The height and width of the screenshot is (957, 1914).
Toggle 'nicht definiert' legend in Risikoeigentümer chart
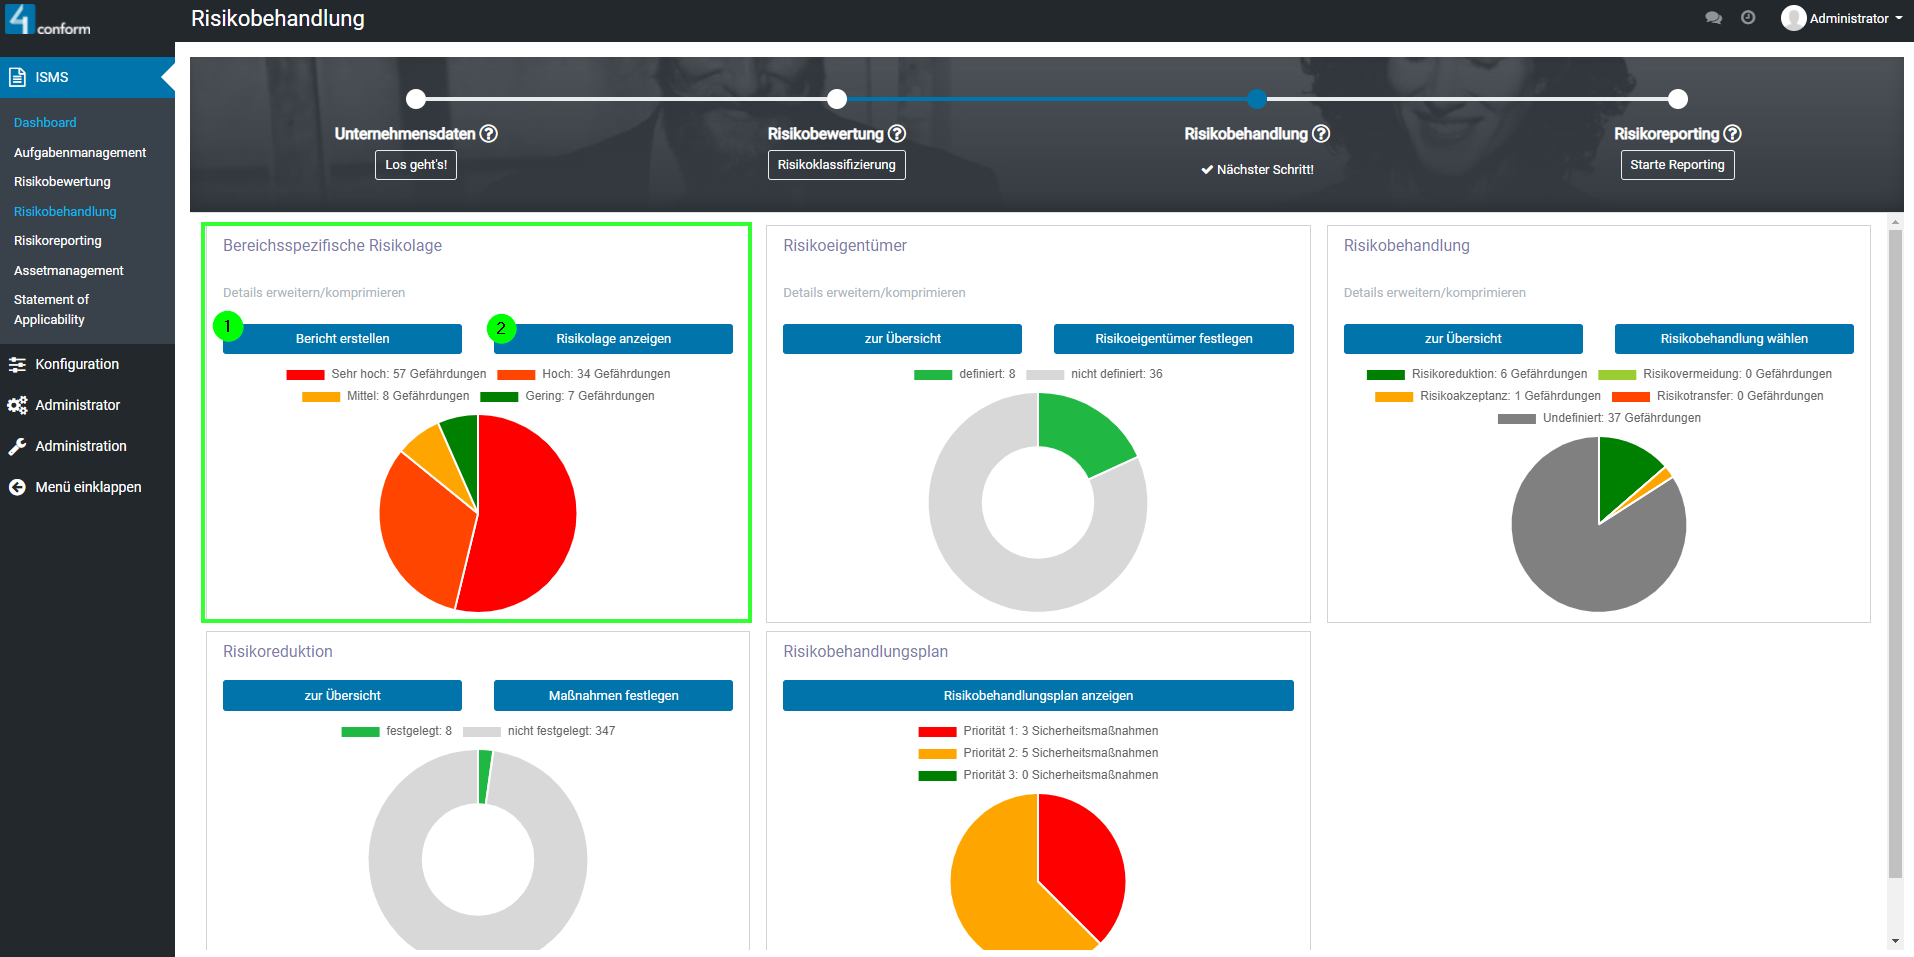coord(1094,374)
